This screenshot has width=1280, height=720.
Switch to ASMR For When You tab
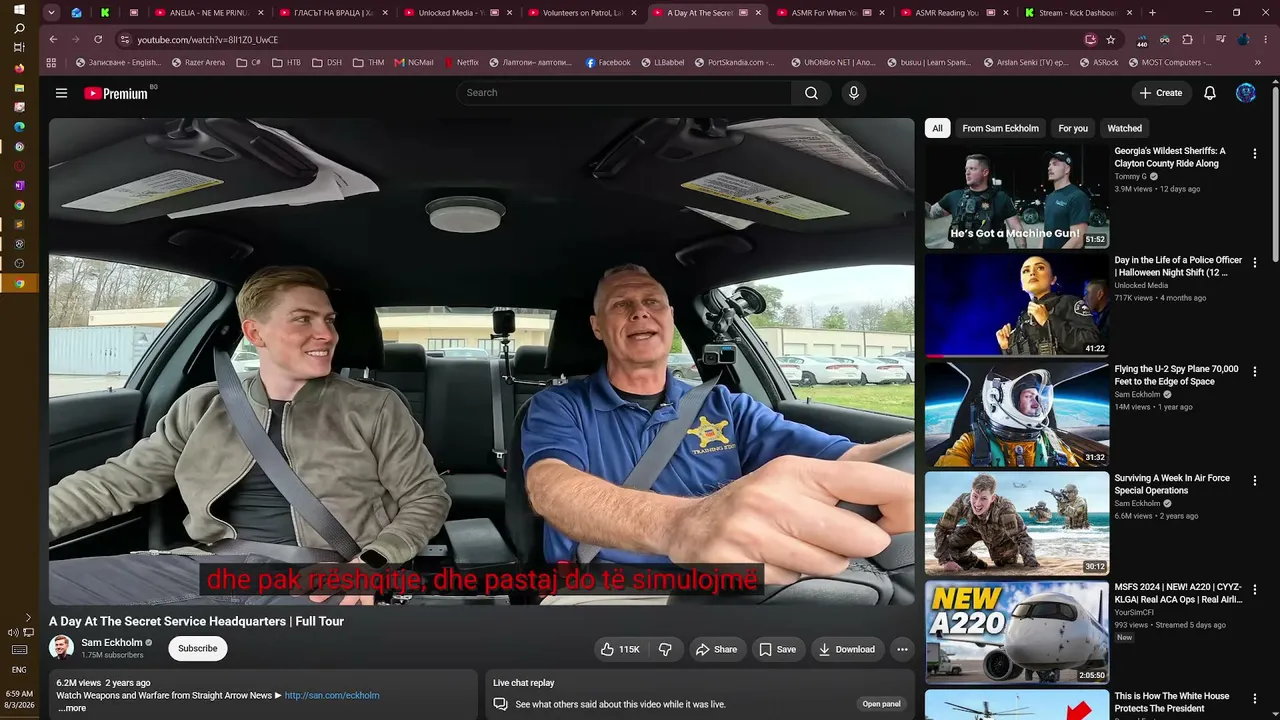[x=830, y=13]
